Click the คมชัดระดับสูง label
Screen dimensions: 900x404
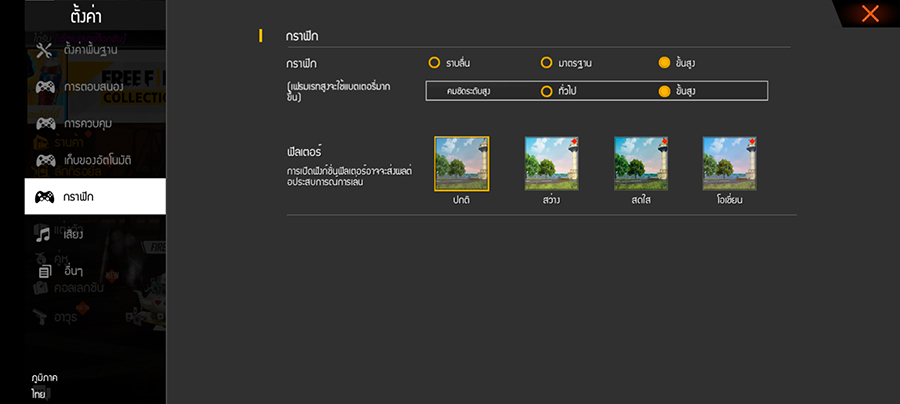click(x=475, y=91)
